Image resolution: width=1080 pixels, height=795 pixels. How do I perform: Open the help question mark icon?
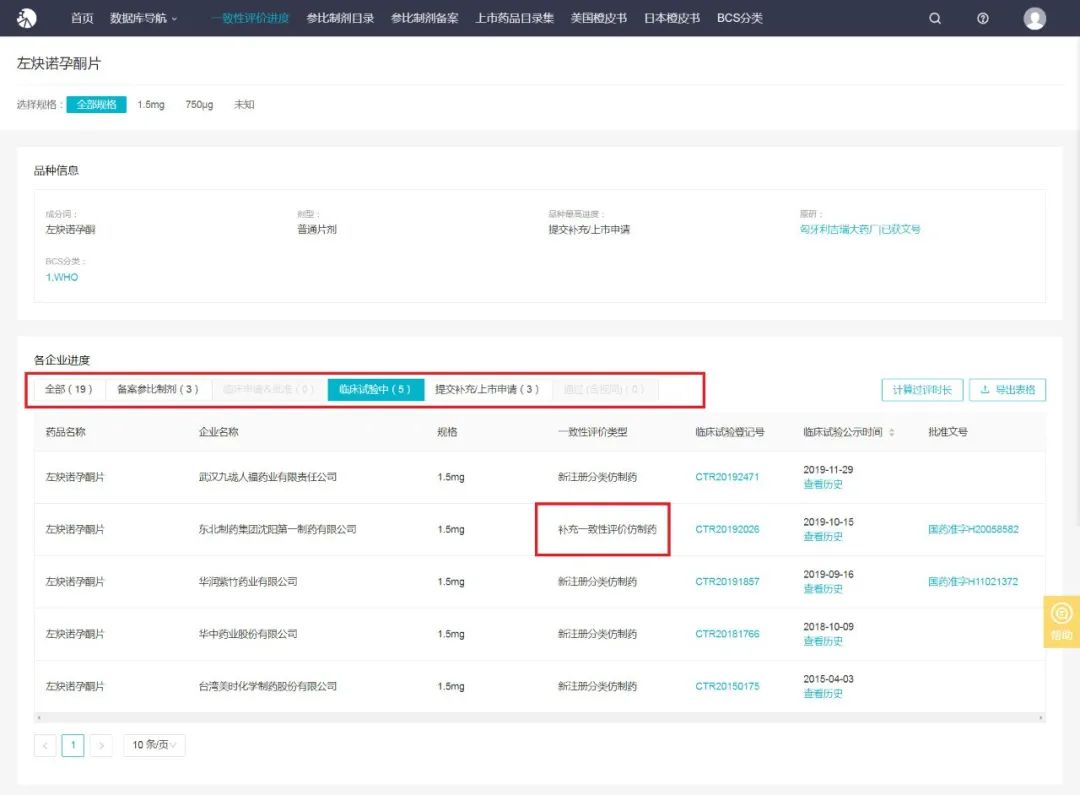(983, 19)
